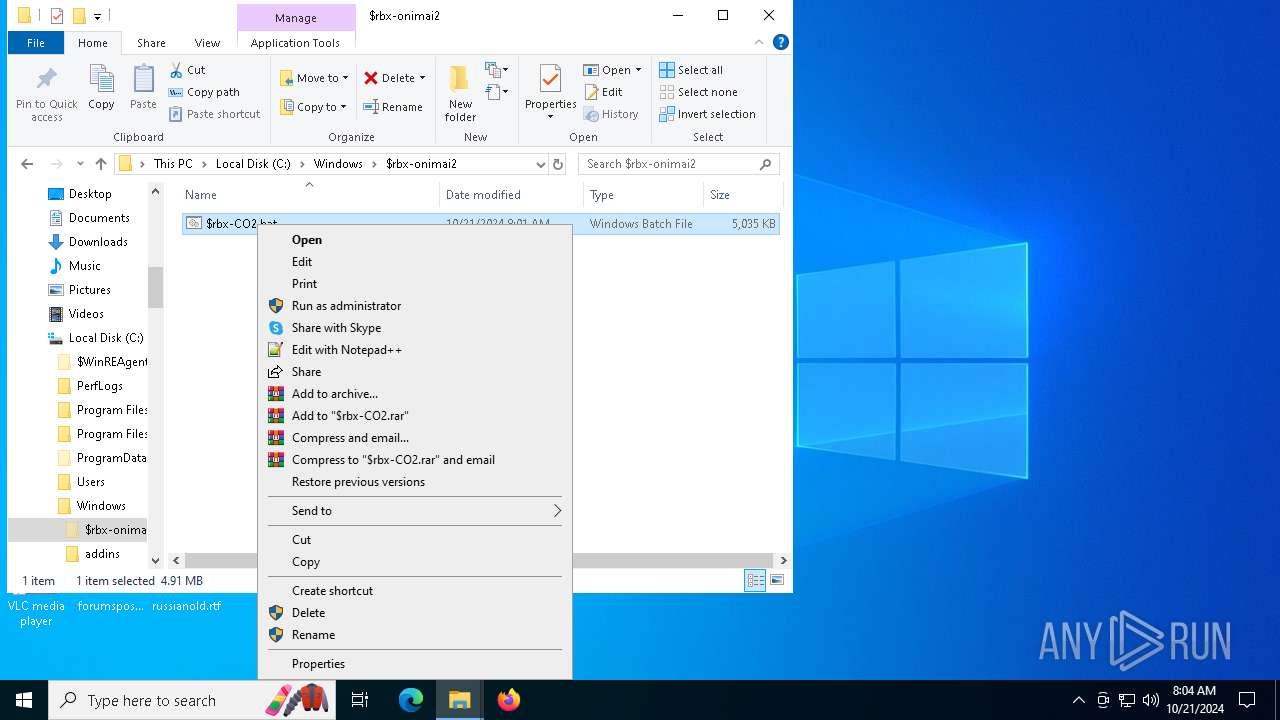Click the ribbon Rename button
Screen dimensions: 1280x720
[x=393, y=107]
